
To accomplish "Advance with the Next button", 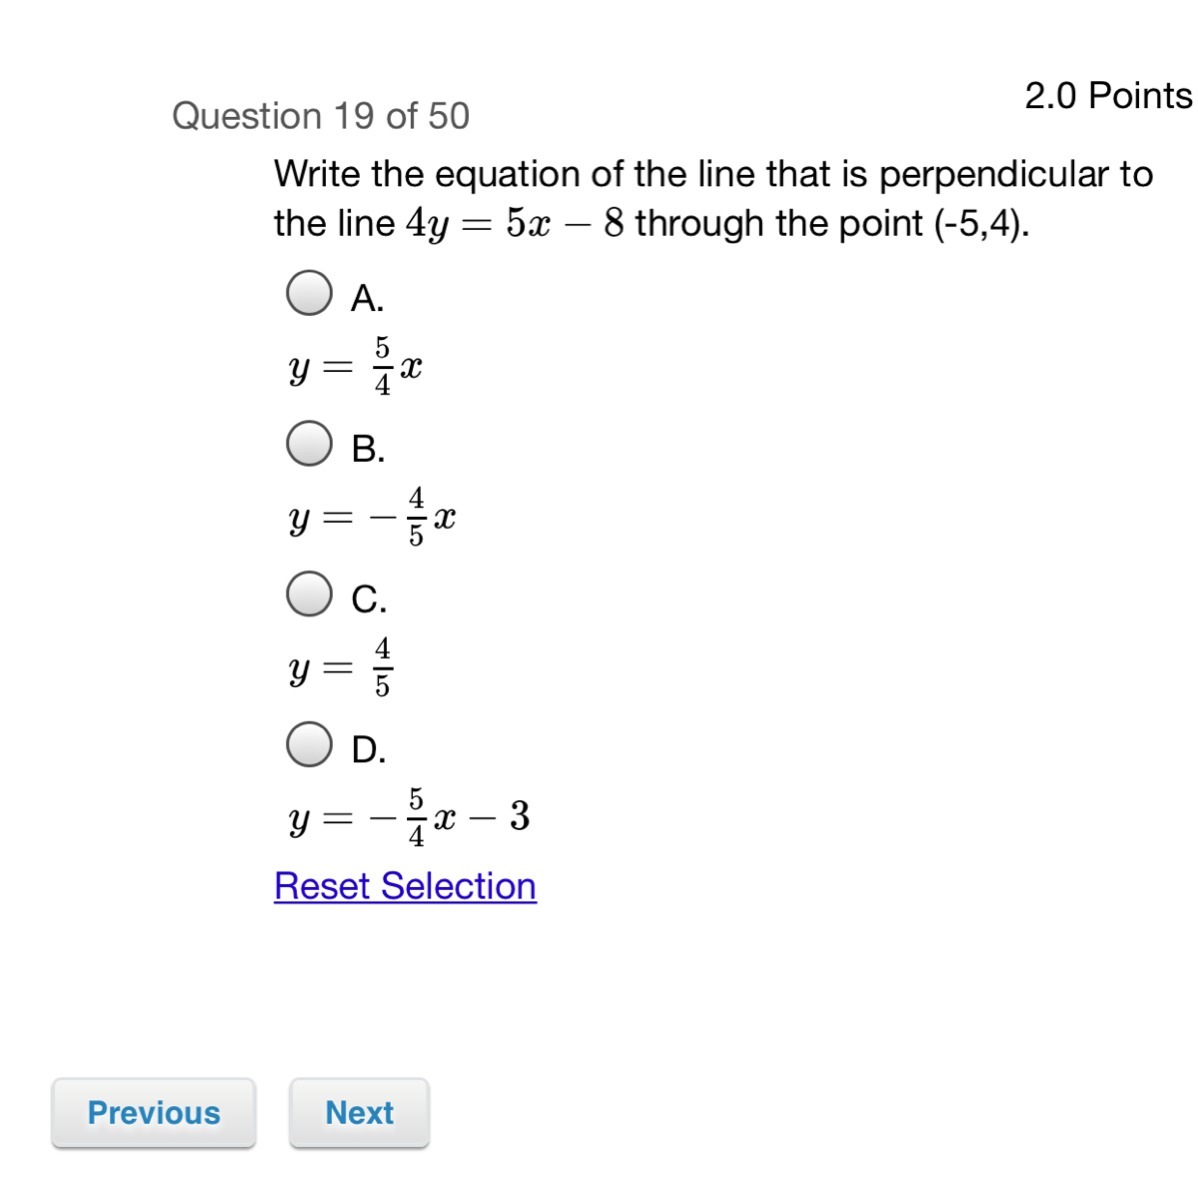I will pyautogui.click(x=359, y=1113).
